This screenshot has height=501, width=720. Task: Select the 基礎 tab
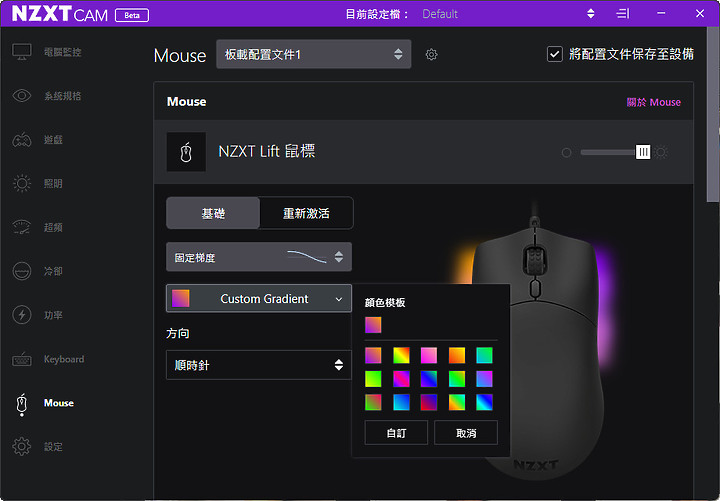(213, 213)
